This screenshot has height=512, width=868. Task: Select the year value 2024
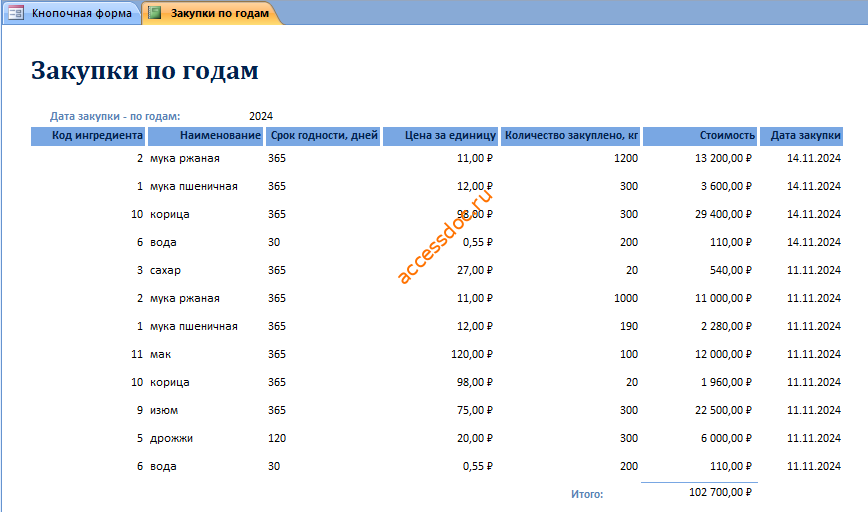[x=261, y=116]
